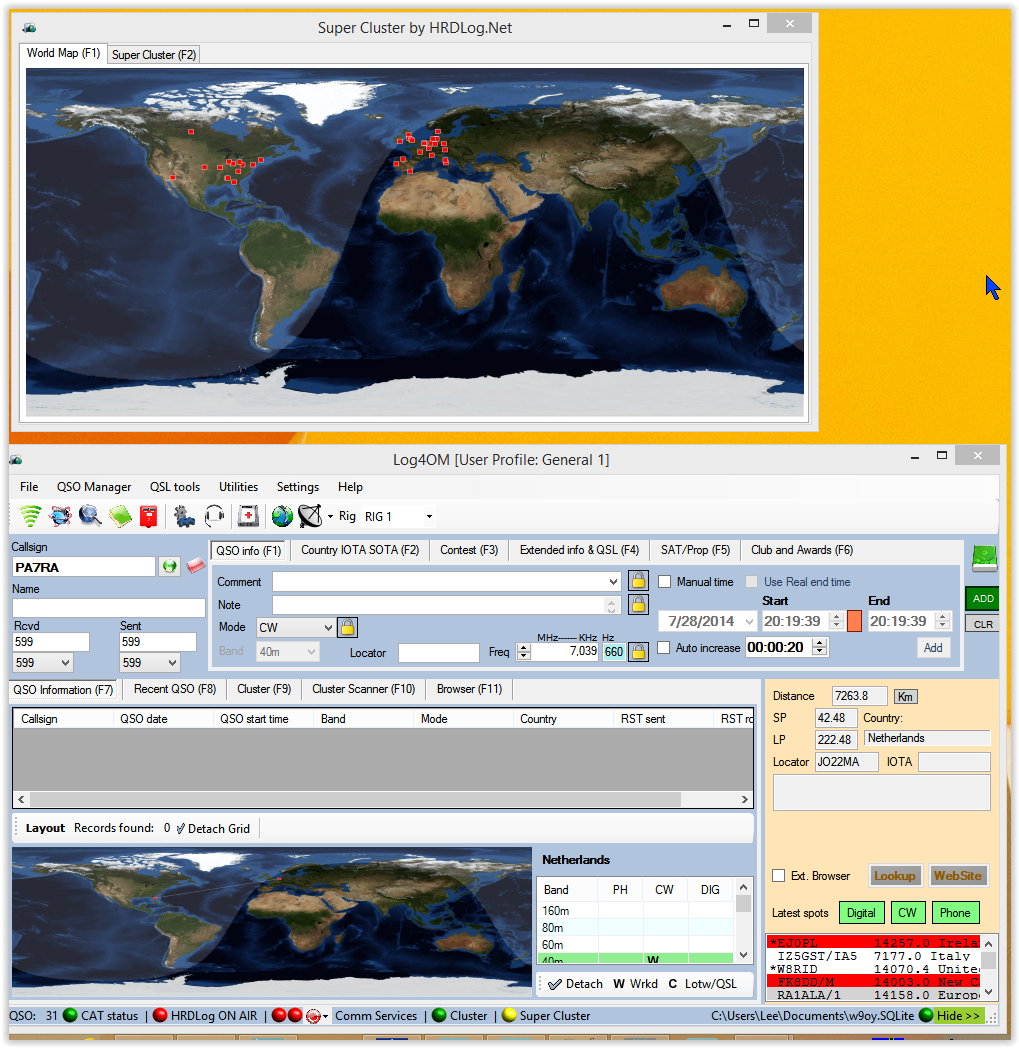Enable the Manual time checkbox
Viewport: 1019px width, 1048px height.
[x=664, y=581]
